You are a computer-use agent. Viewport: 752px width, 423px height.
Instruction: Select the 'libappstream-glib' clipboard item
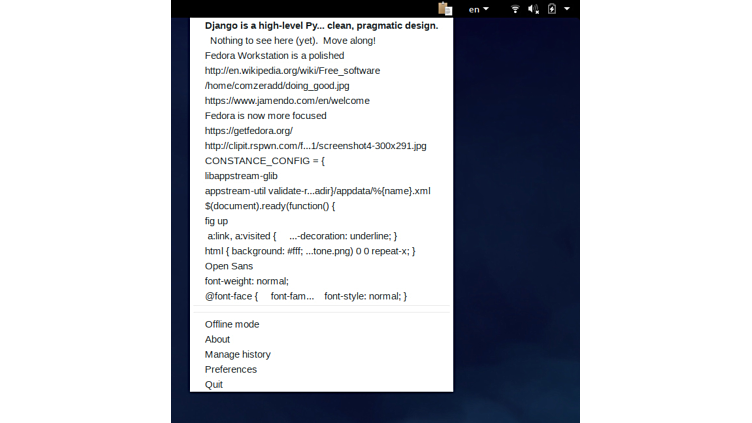coord(241,175)
